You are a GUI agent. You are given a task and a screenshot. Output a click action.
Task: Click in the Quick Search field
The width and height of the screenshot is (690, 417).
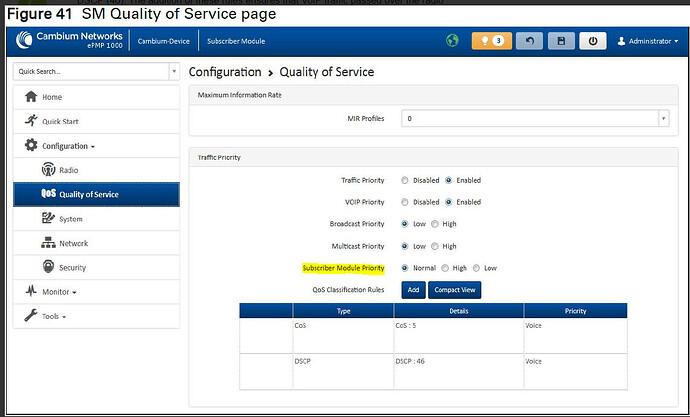[x=92, y=71]
